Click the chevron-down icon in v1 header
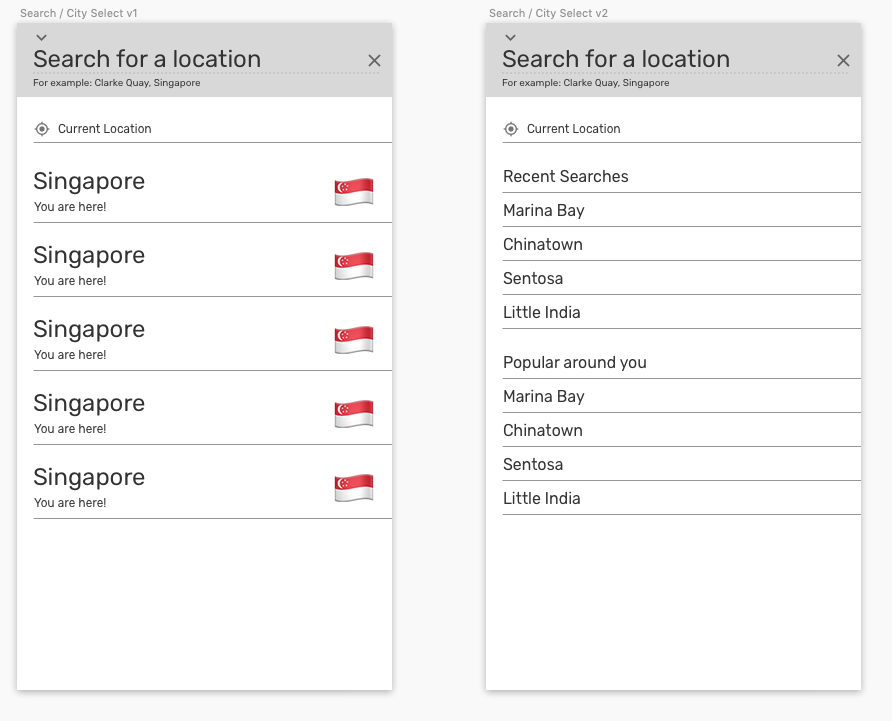Screen dimensions: 892x721 point(41,38)
